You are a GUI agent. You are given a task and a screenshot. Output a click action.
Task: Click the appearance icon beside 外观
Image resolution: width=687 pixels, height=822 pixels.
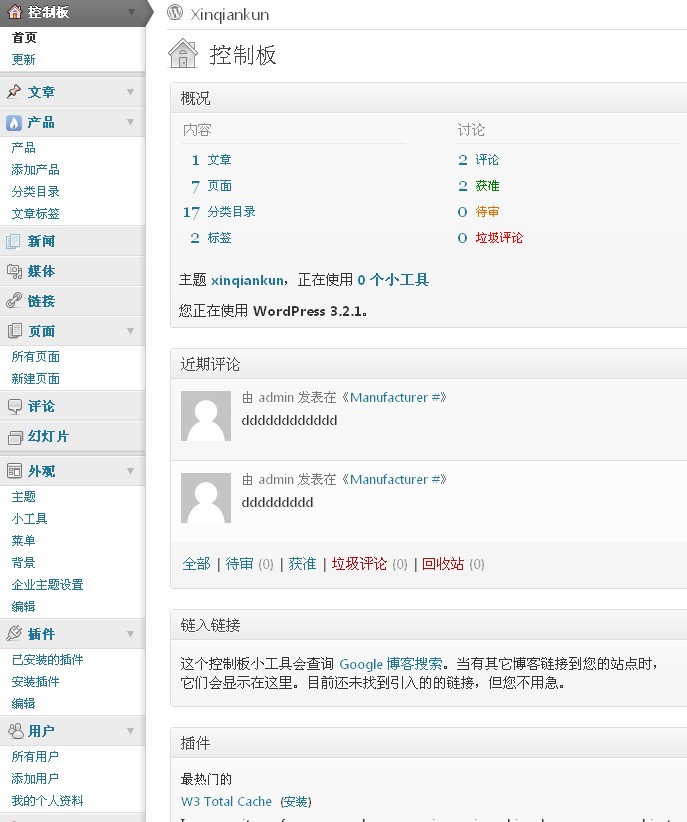(x=14, y=471)
